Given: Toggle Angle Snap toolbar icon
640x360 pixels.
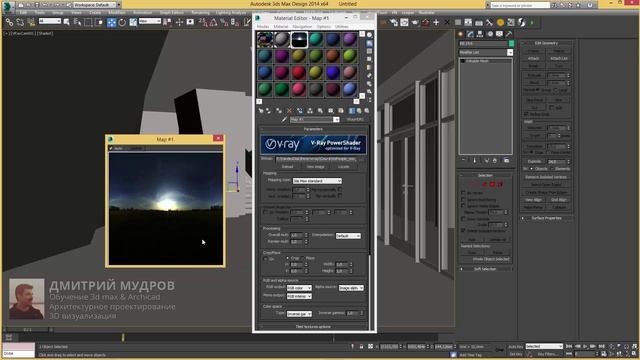Looking at the screenshot, I should (213, 22).
